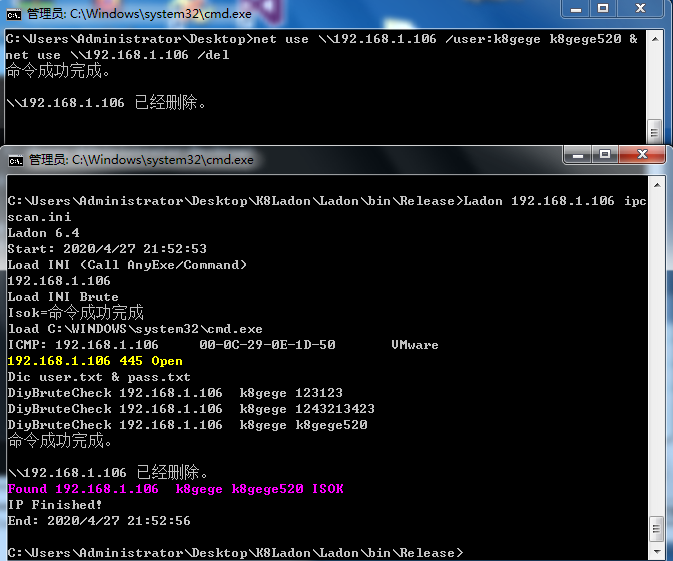Viewport: 673px width, 561px height.
Task: Minimize the bottom Ladon cmd window
Action: pos(577,154)
